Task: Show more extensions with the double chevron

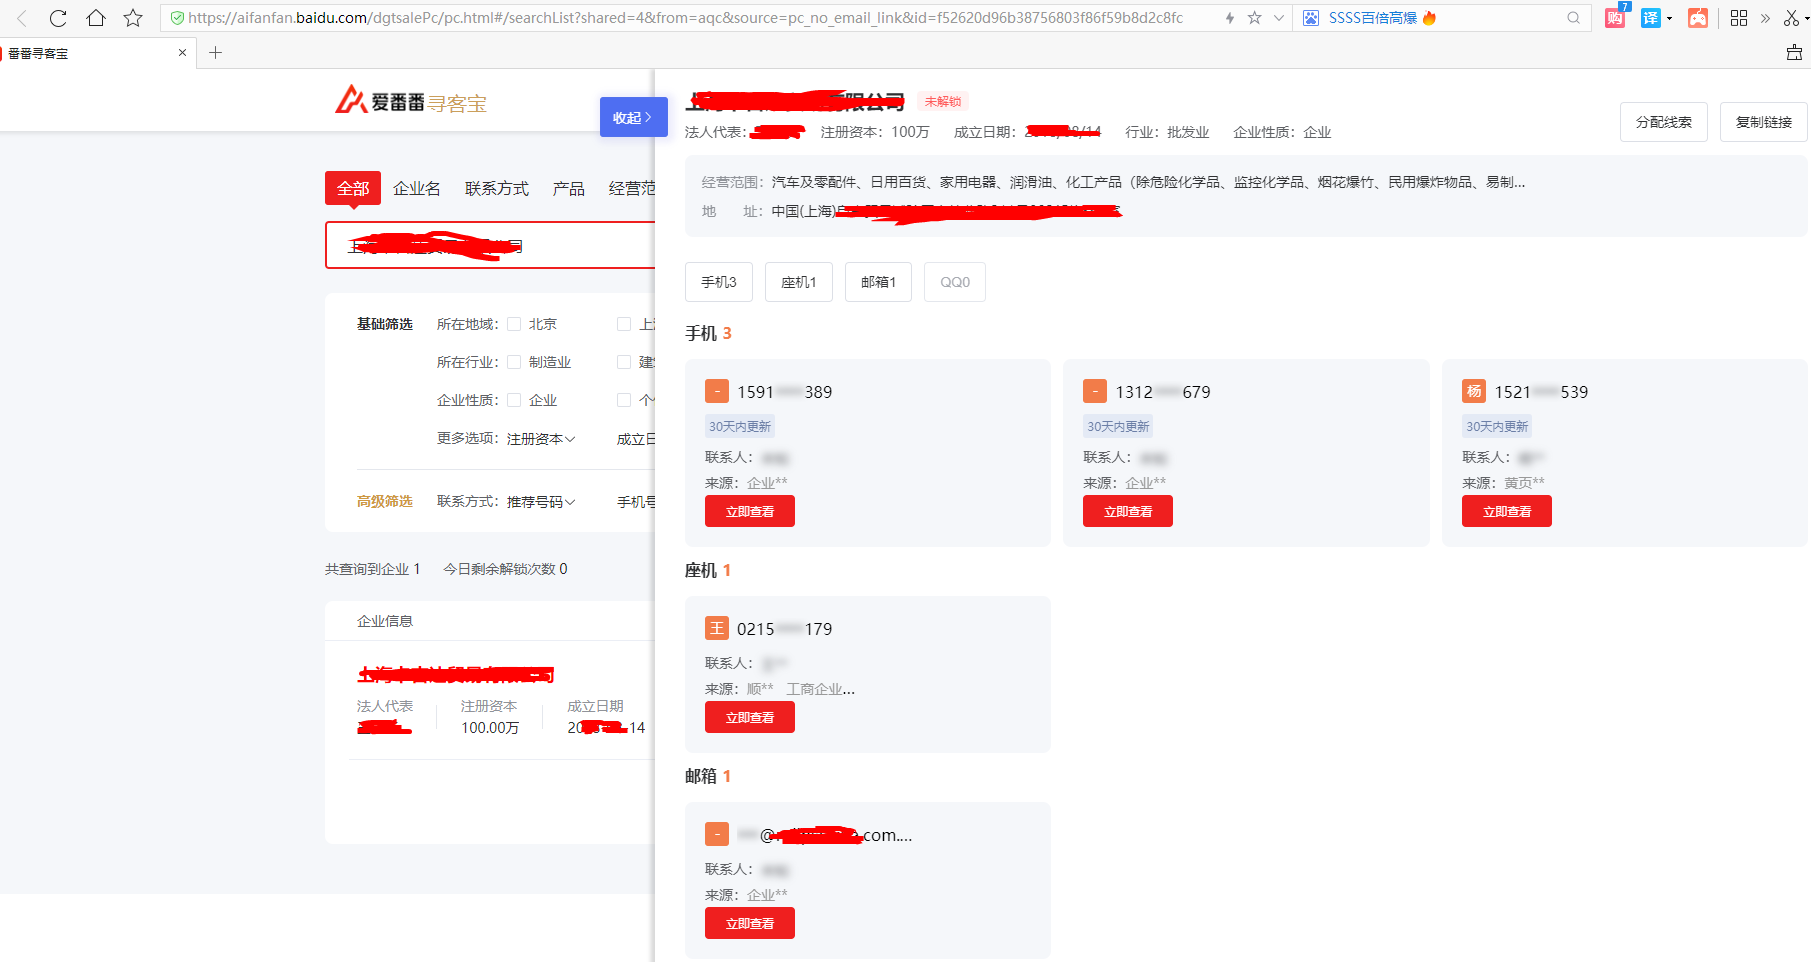Action: 1765,18
